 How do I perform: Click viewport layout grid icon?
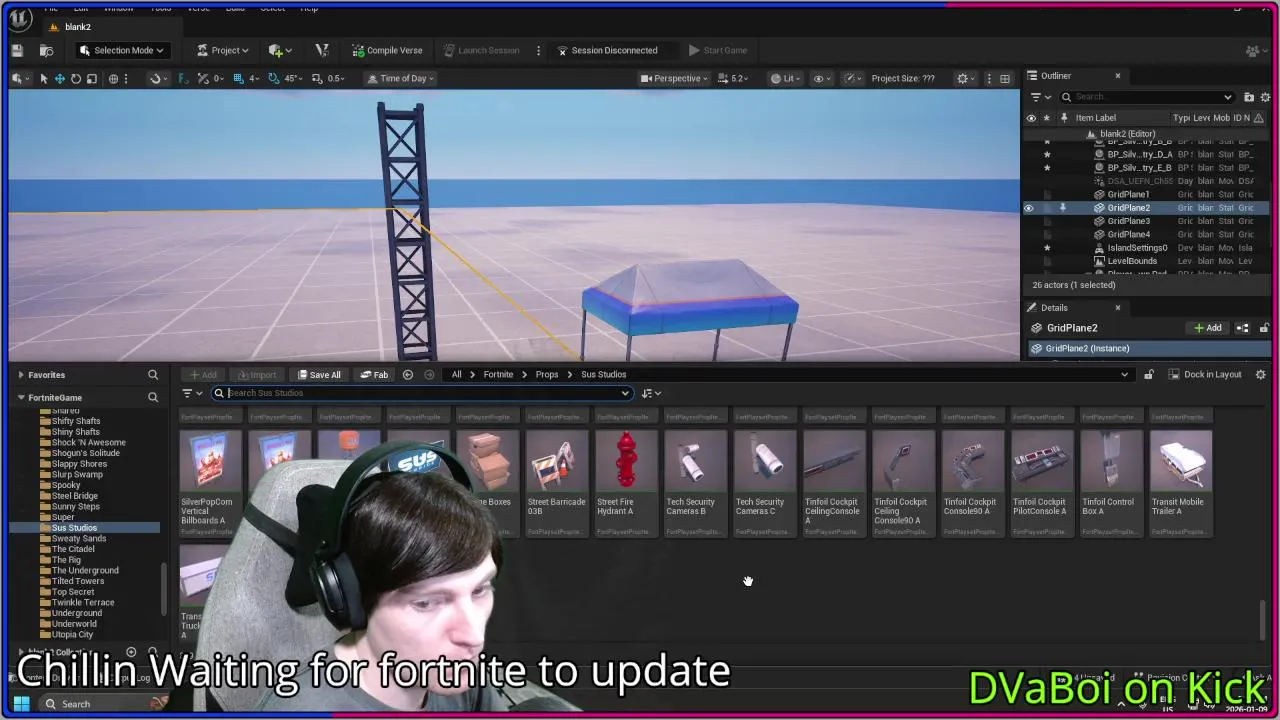pyautogui.click(x=1004, y=78)
